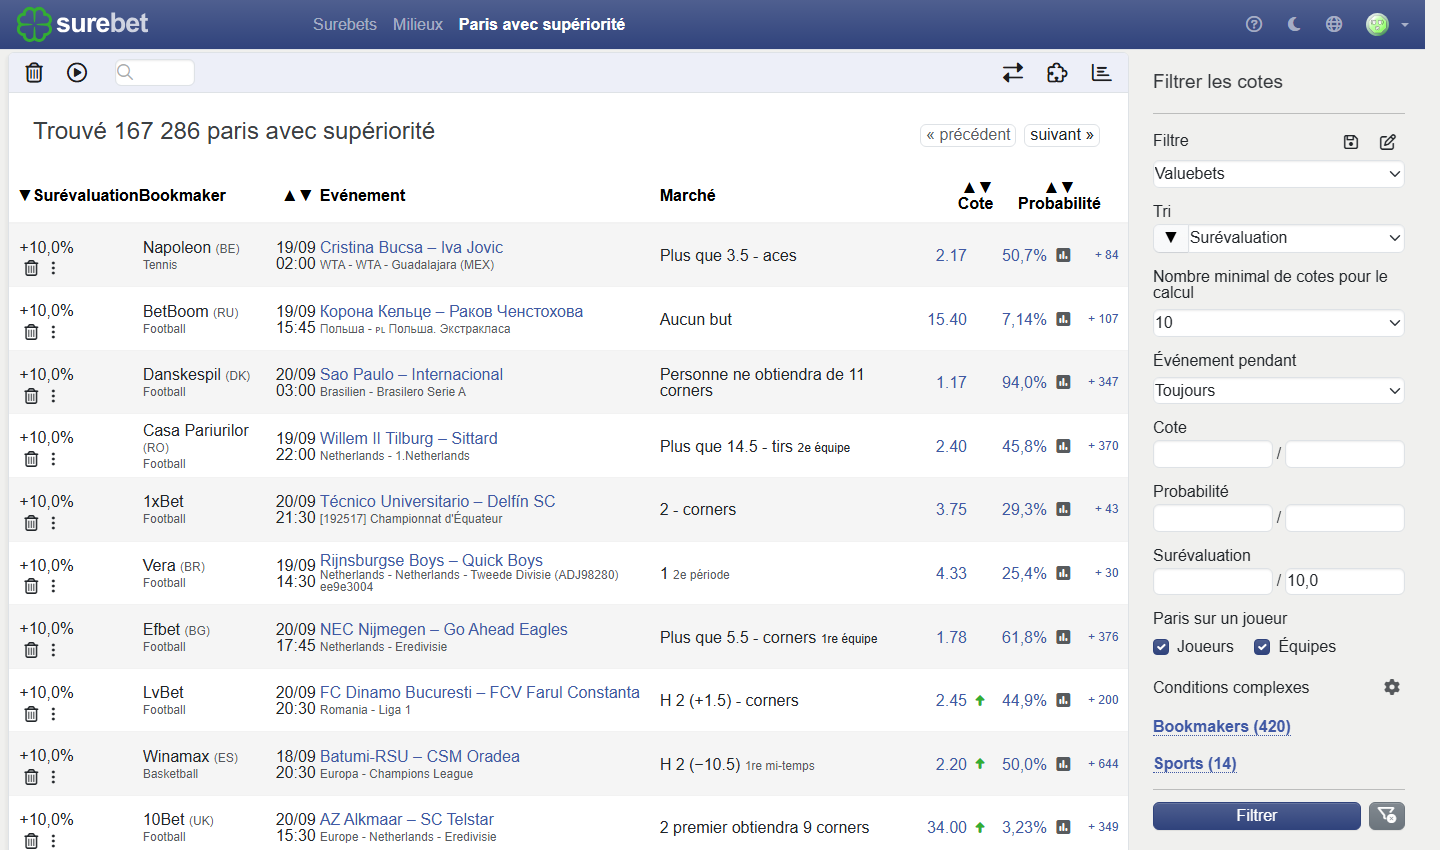Open the calculator on the Sao Paulo – Internacional row
Image resolution: width=1440 pixels, height=850 pixels.
click(1063, 382)
